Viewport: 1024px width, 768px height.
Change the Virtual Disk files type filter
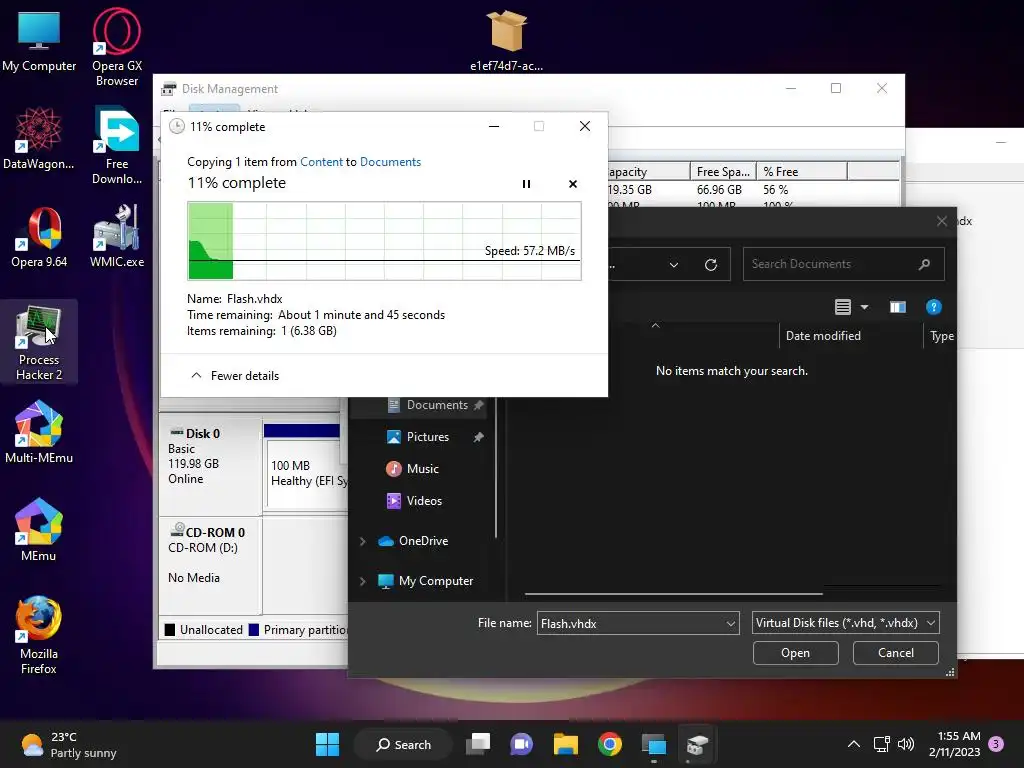(846, 623)
